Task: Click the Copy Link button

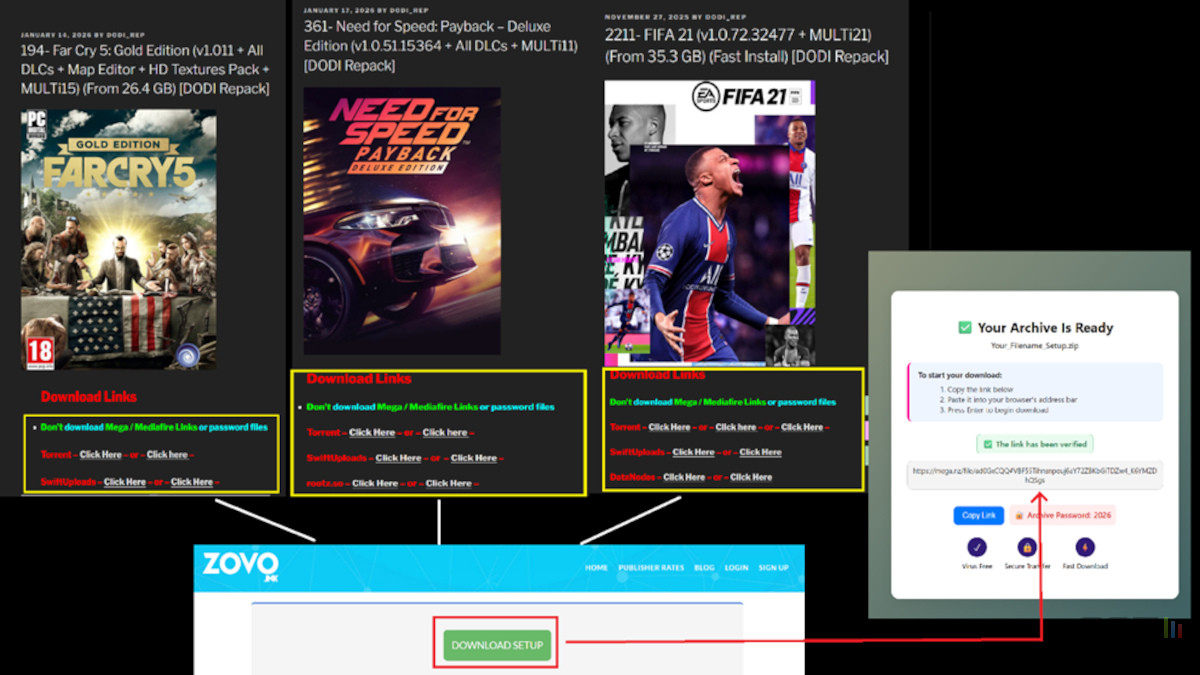Action: click(978, 514)
